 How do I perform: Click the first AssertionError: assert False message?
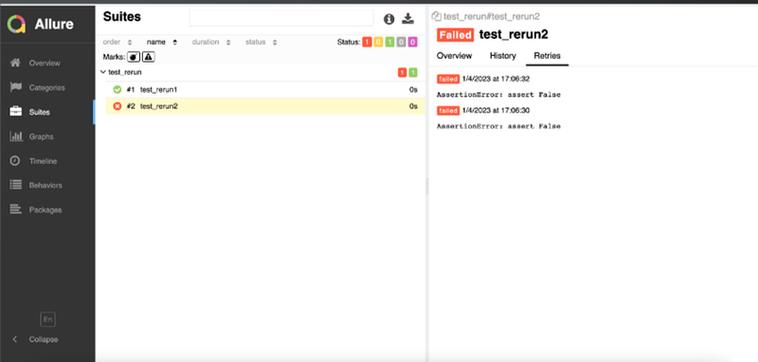tap(498, 95)
